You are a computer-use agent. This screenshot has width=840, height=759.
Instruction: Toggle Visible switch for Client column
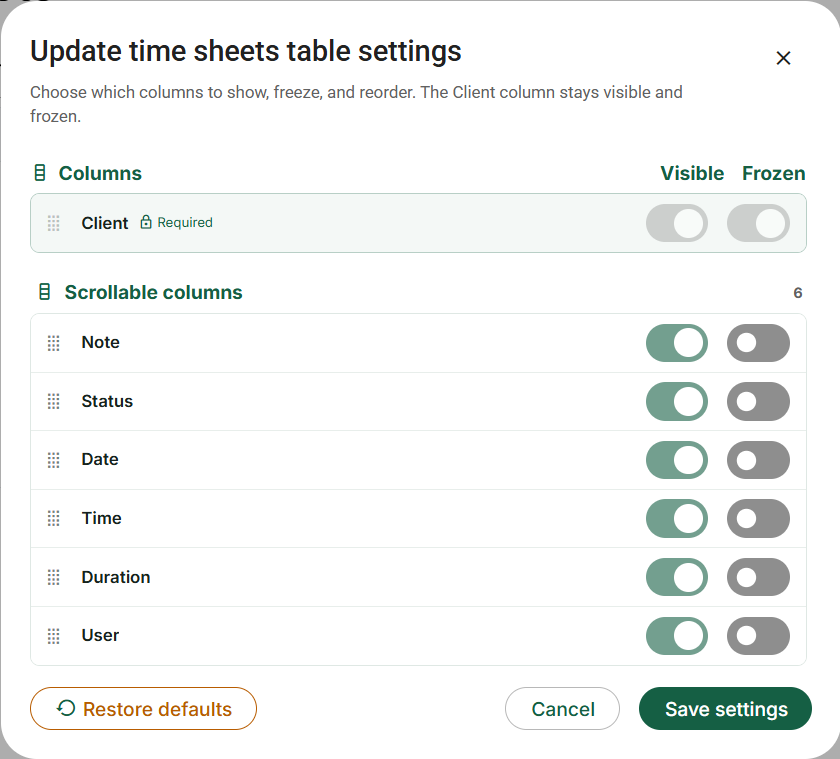pos(677,223)
